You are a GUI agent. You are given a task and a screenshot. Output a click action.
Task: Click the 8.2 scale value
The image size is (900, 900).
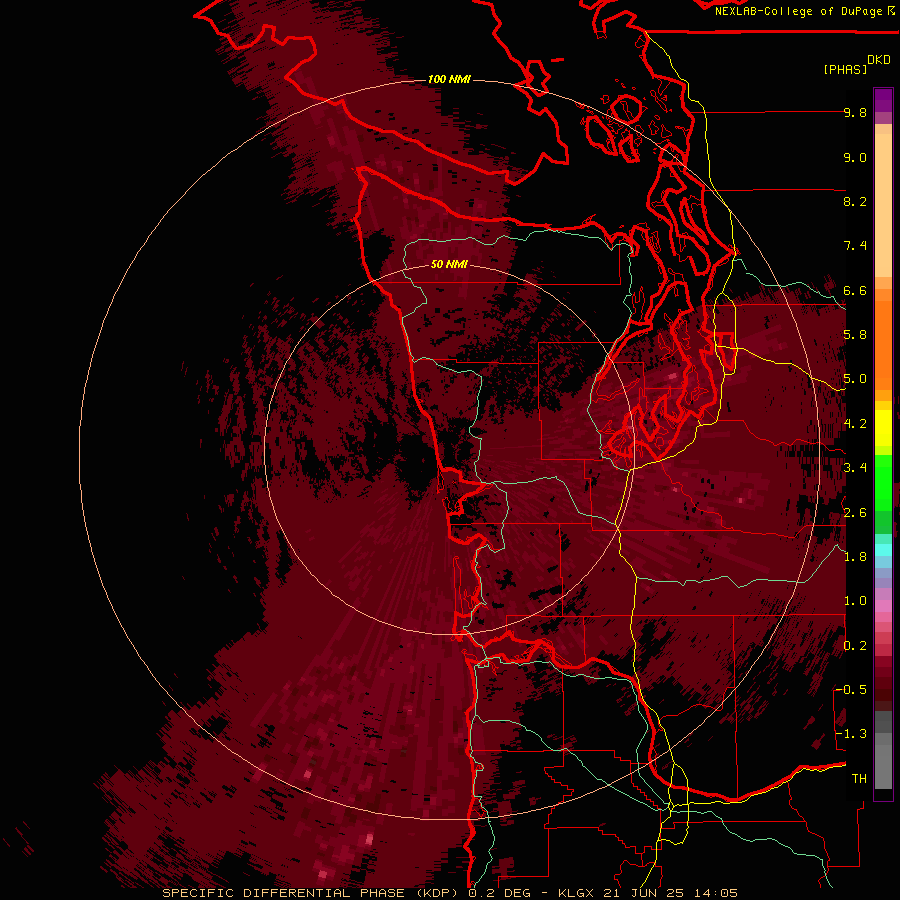coord(855,201)
